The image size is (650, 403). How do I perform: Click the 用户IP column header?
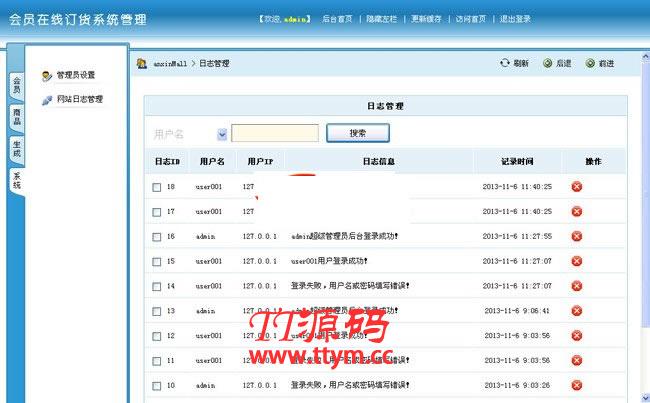tap(260, 162)
